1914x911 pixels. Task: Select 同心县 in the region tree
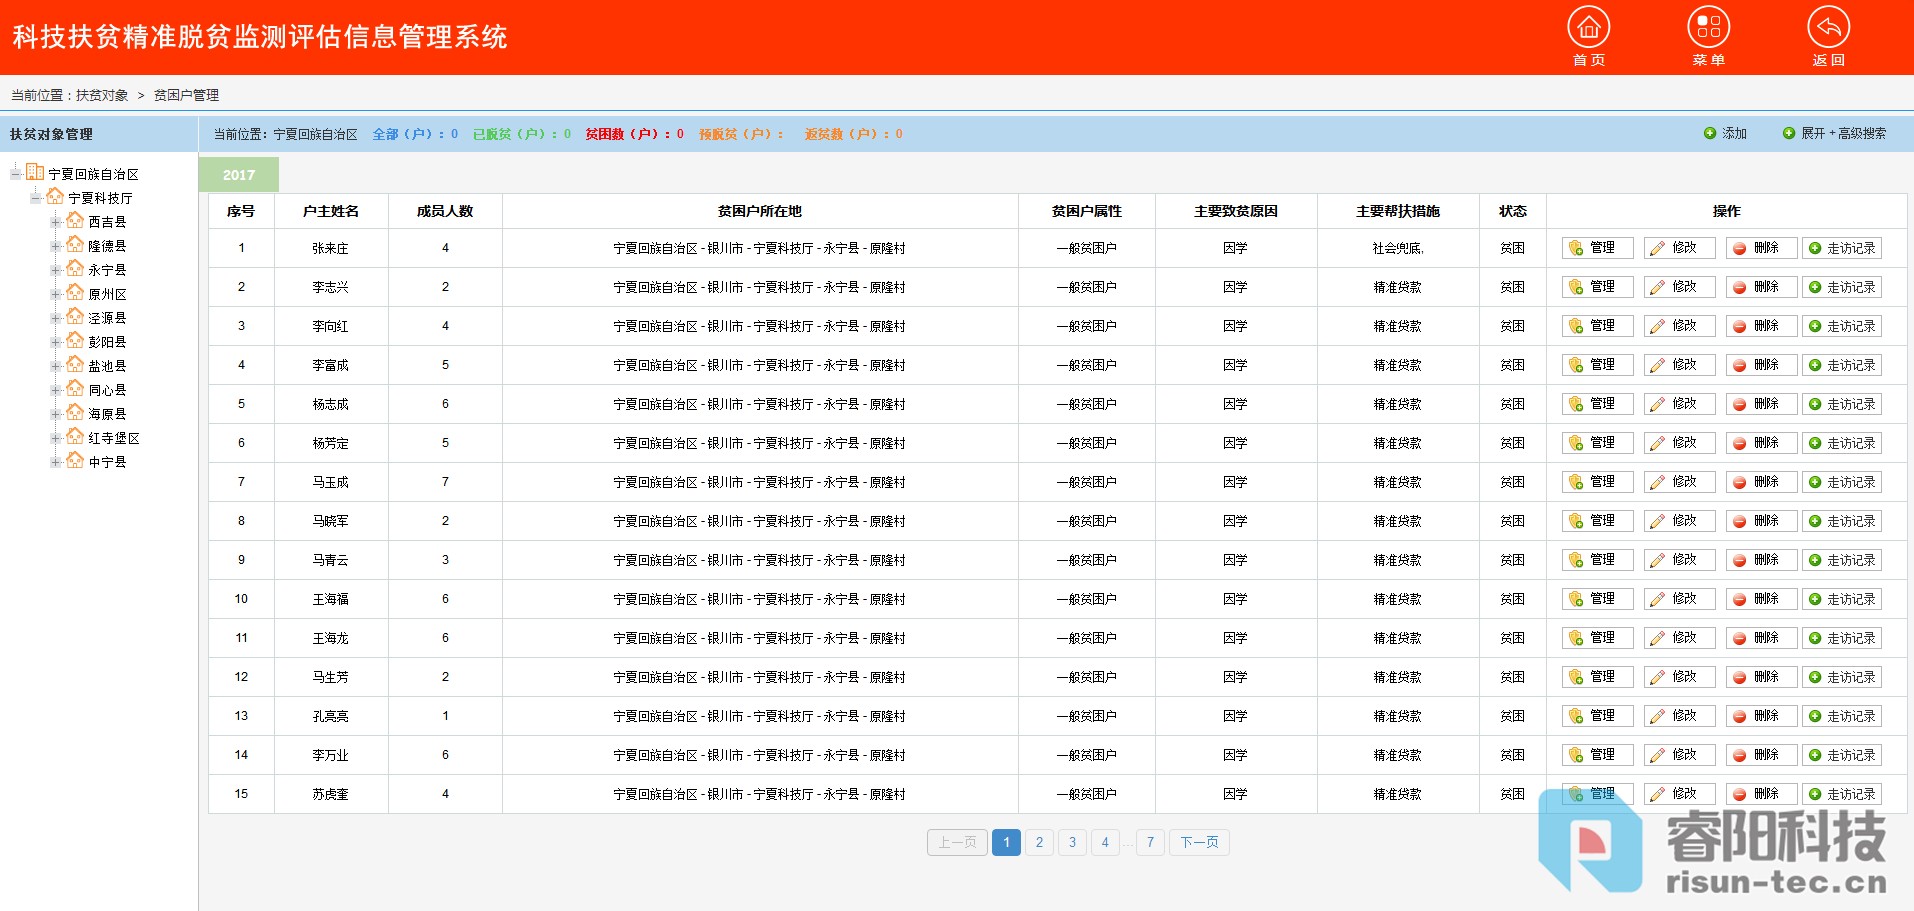coord(107,390)
